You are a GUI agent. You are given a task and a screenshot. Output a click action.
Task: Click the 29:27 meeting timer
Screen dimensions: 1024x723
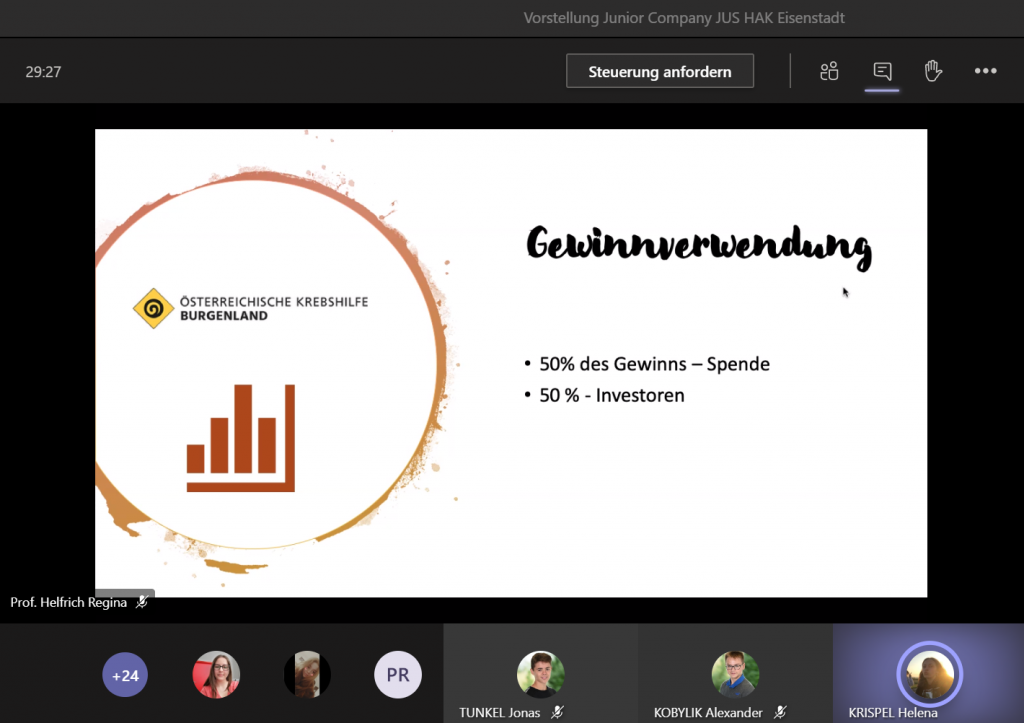(43, 72)
